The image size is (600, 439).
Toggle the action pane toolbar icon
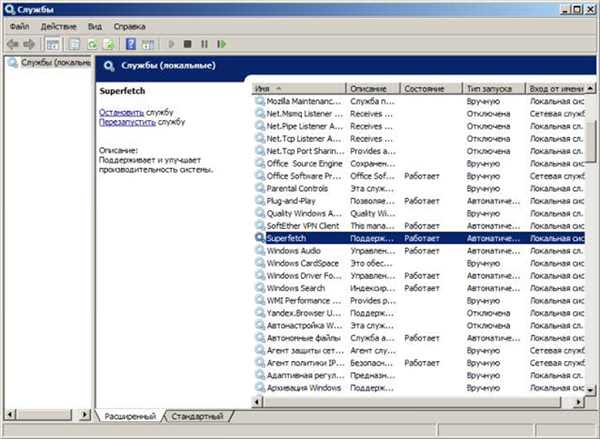point(148,44)
